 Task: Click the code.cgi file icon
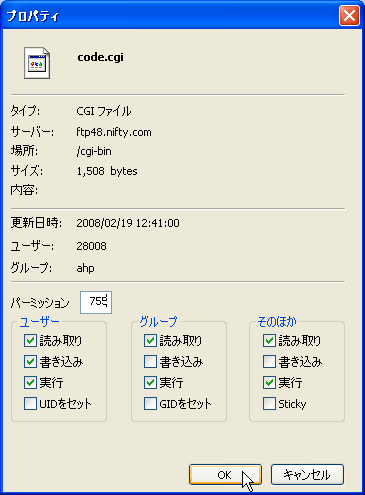tap(37, 63)
